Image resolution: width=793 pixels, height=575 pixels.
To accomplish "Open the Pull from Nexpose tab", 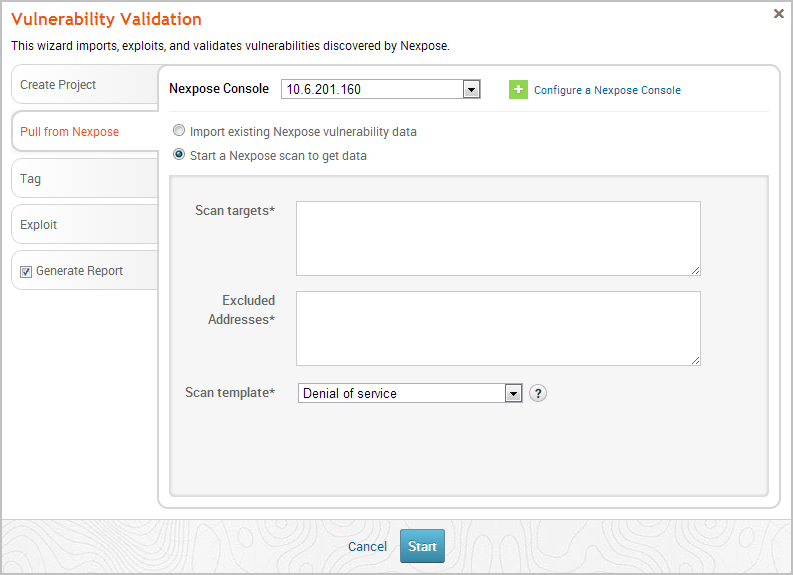I will click(84, 132).
